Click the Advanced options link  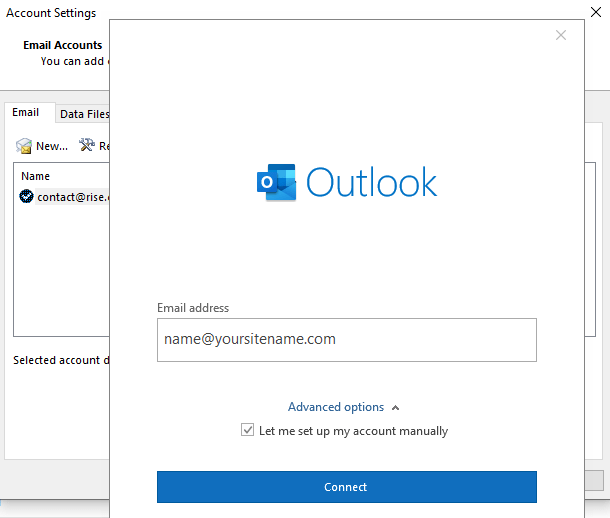(336, 407)
